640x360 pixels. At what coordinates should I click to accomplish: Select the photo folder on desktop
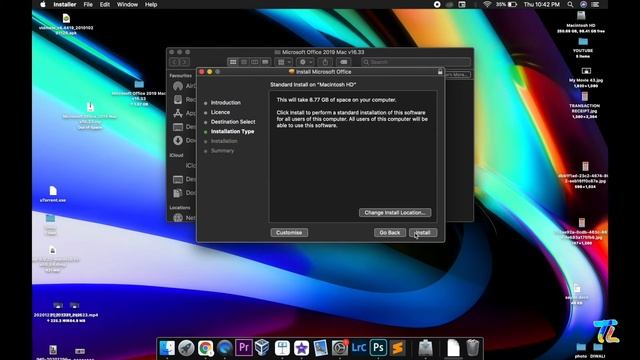pyautogui.click(x=581, y=351)
